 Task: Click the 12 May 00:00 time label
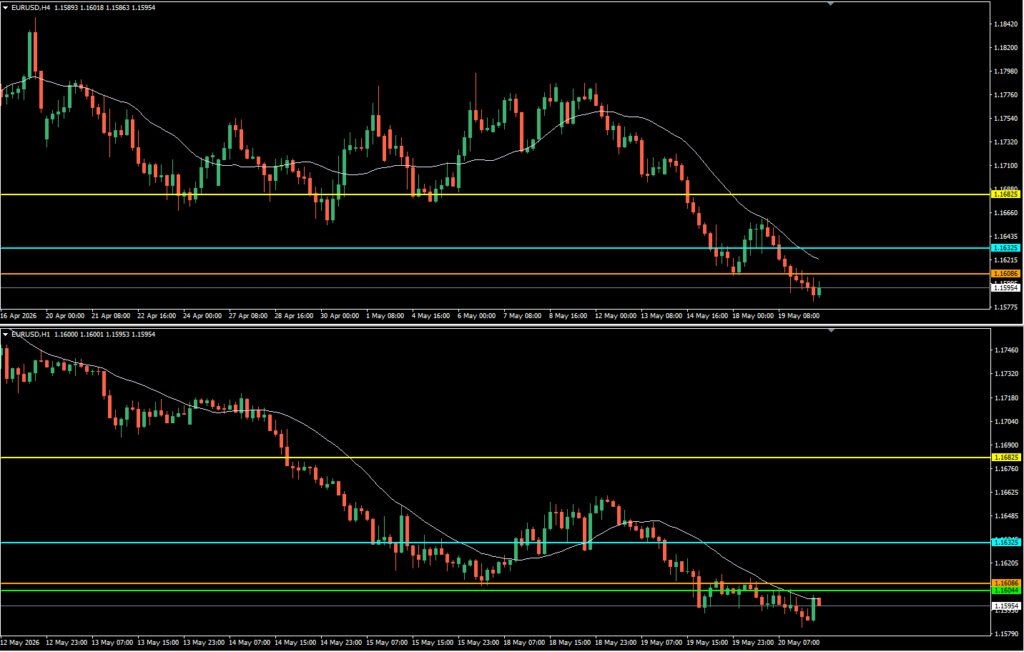click(x=615, y=315)
